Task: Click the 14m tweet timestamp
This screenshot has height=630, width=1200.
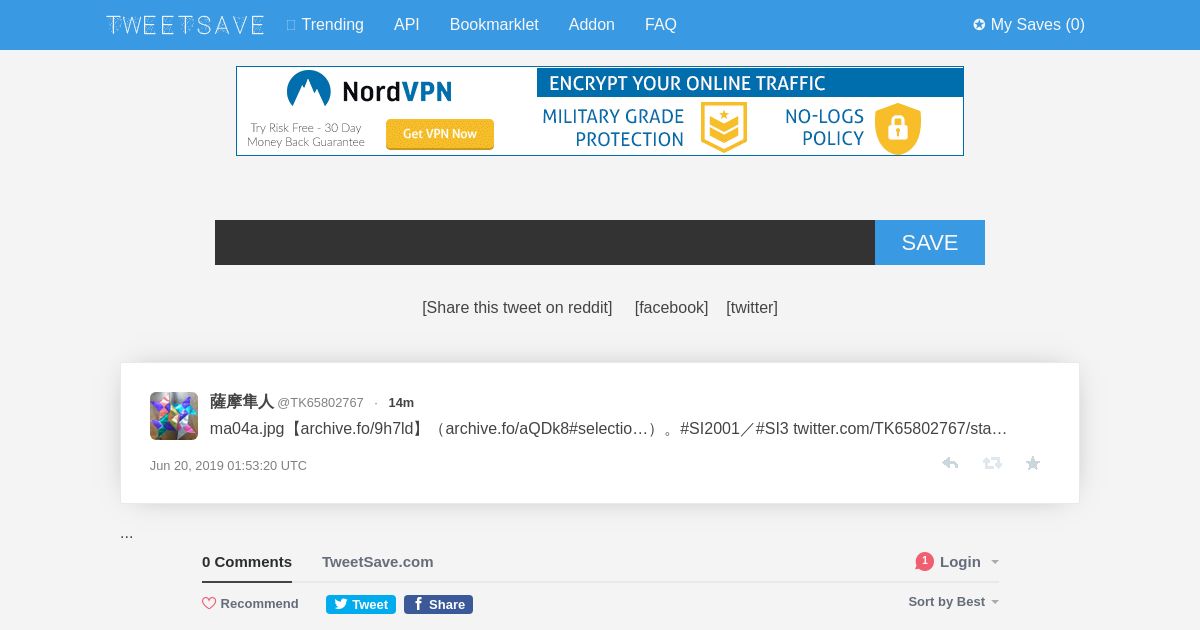Action: click(x=401, y=403)
